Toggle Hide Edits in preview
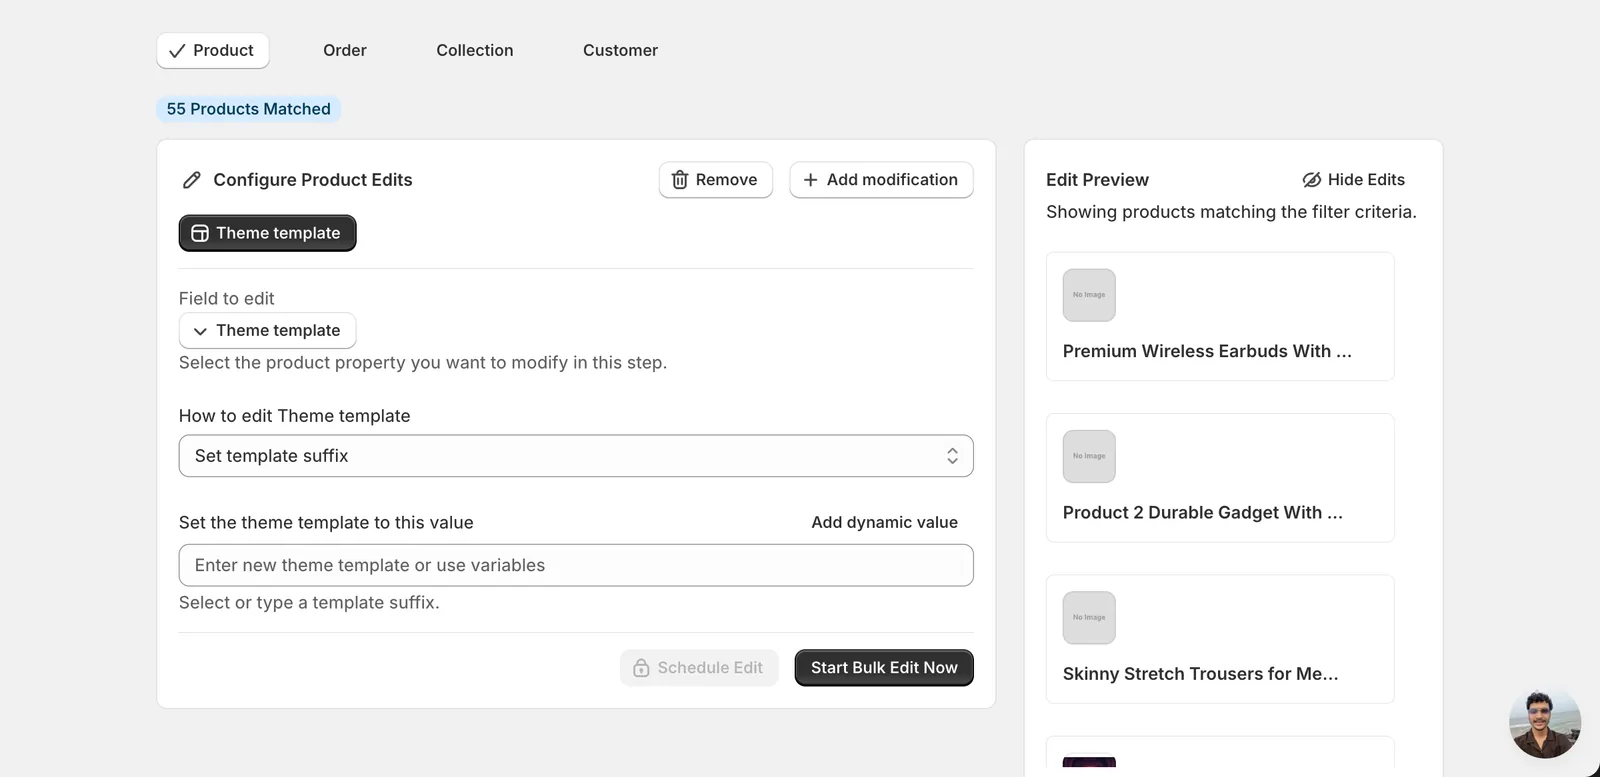Screen dimensions: 1600x777 pos(1353,180)
